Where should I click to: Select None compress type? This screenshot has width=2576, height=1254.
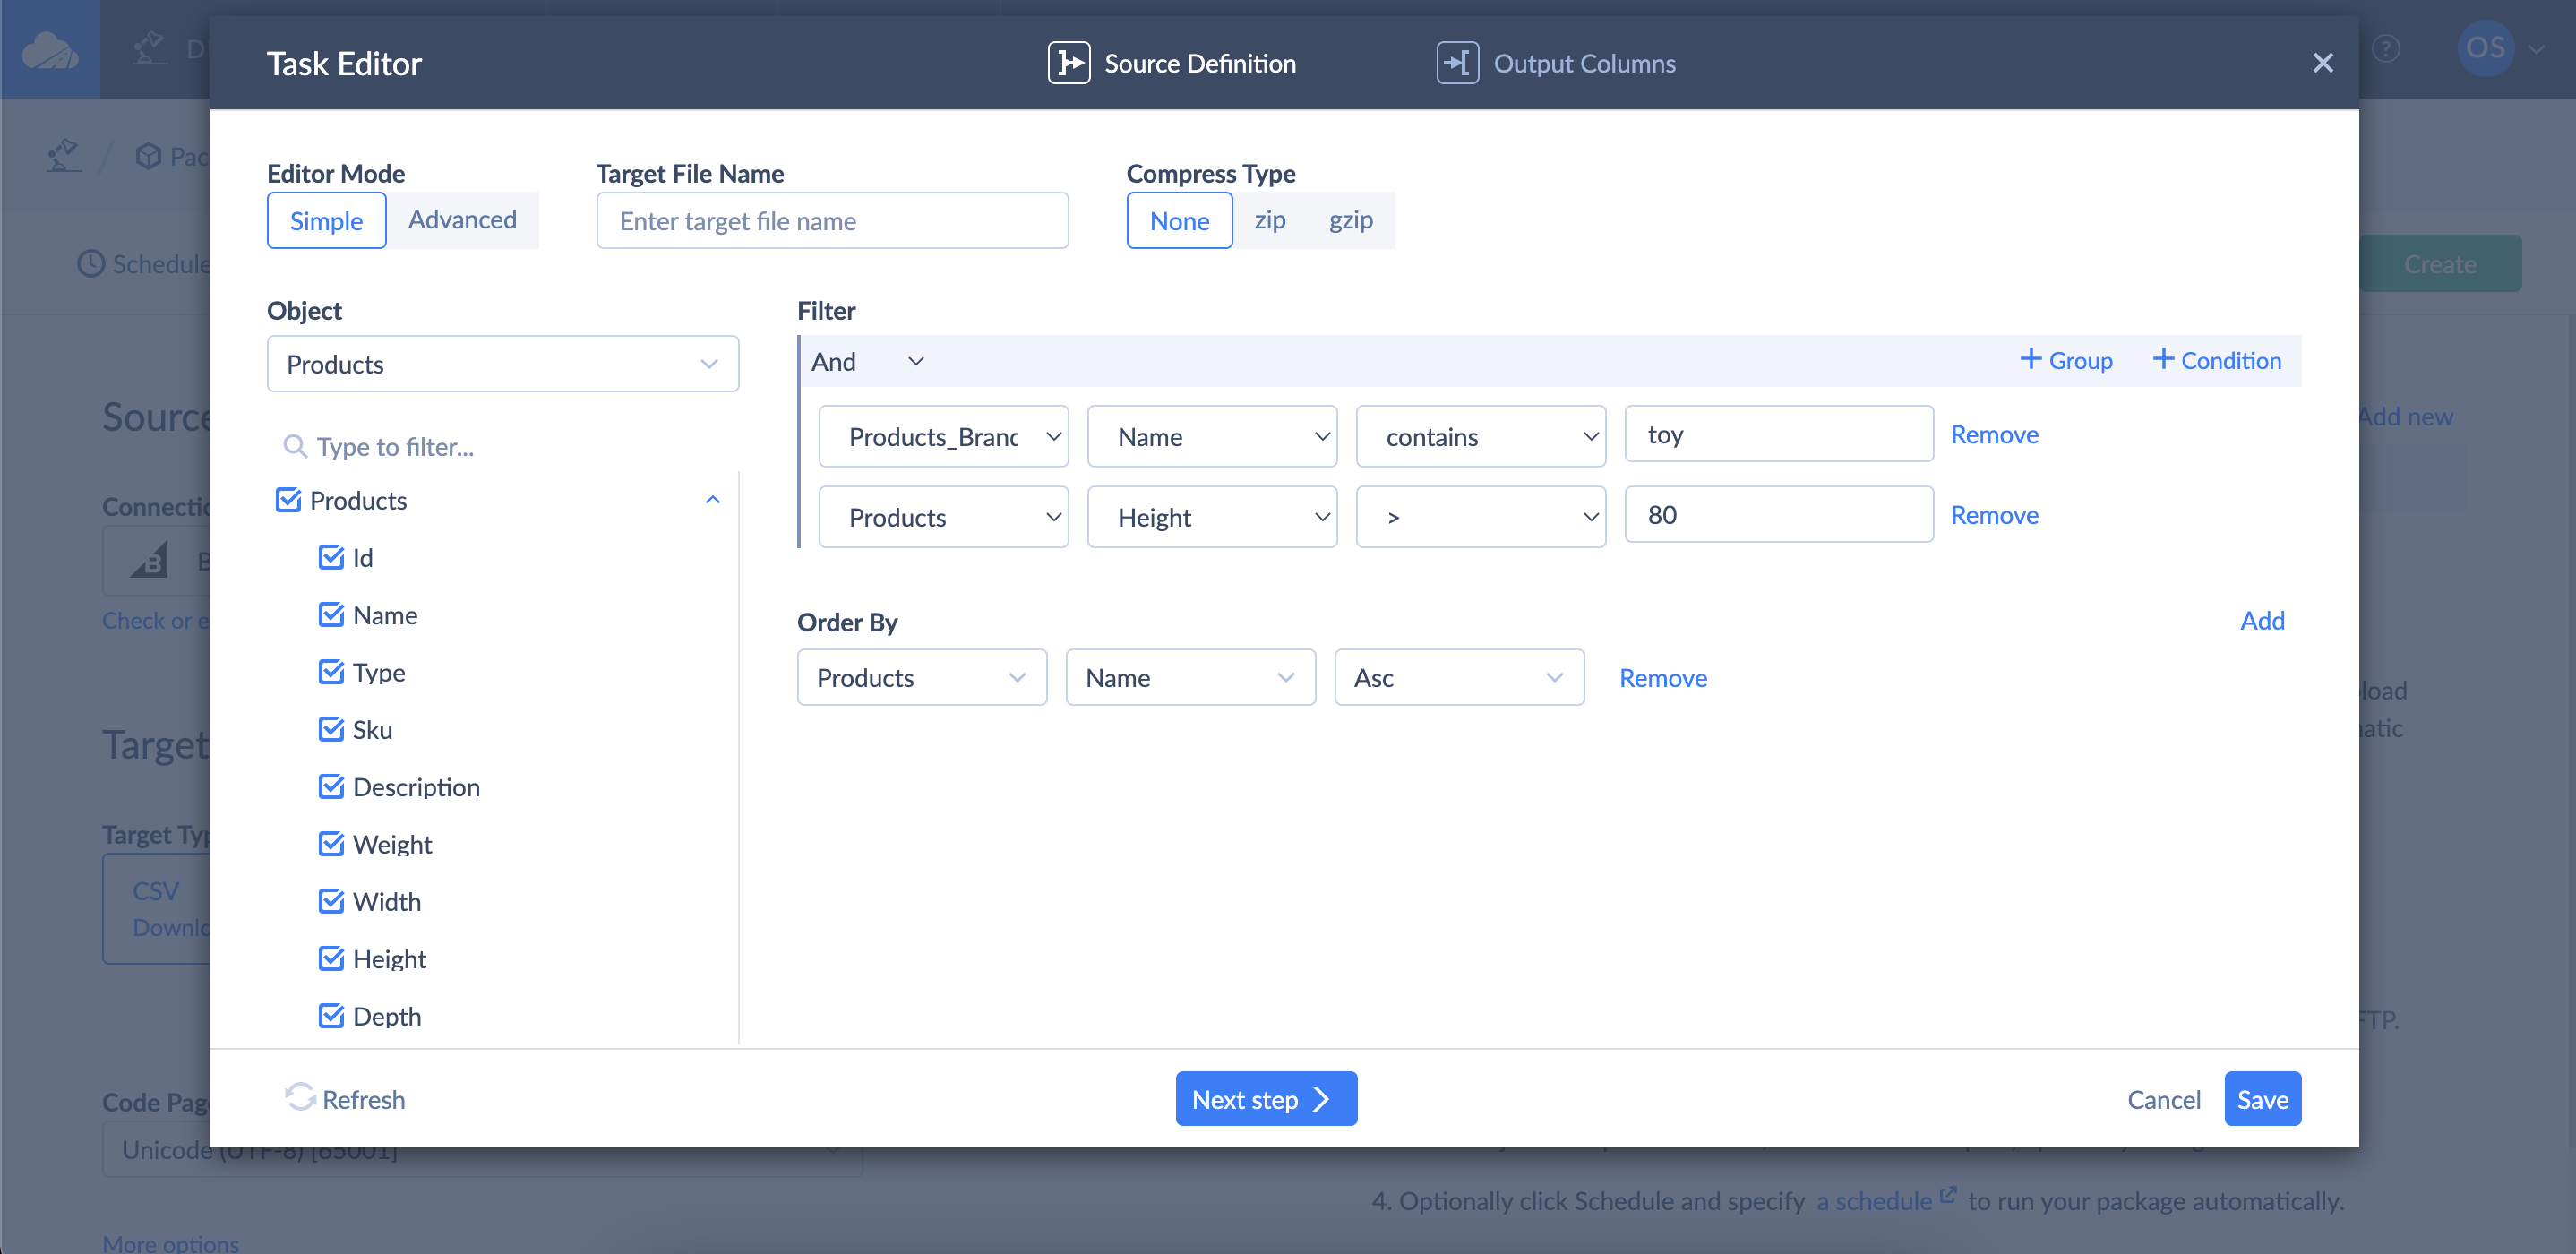[1179, 220]
